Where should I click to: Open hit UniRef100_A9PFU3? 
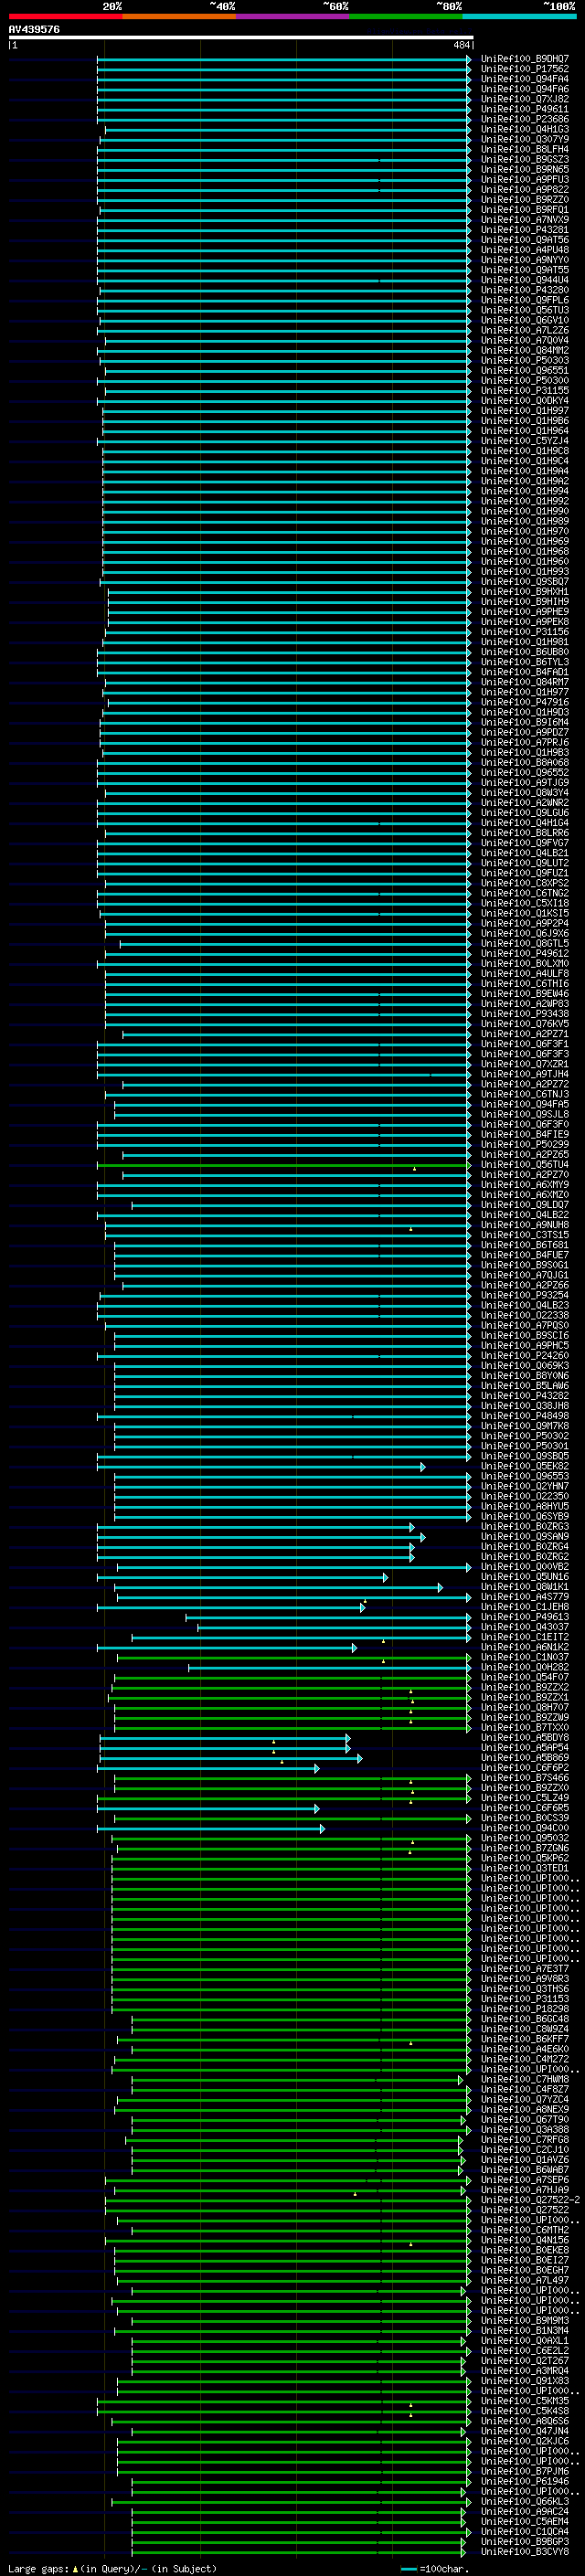[x=524, y=179]
